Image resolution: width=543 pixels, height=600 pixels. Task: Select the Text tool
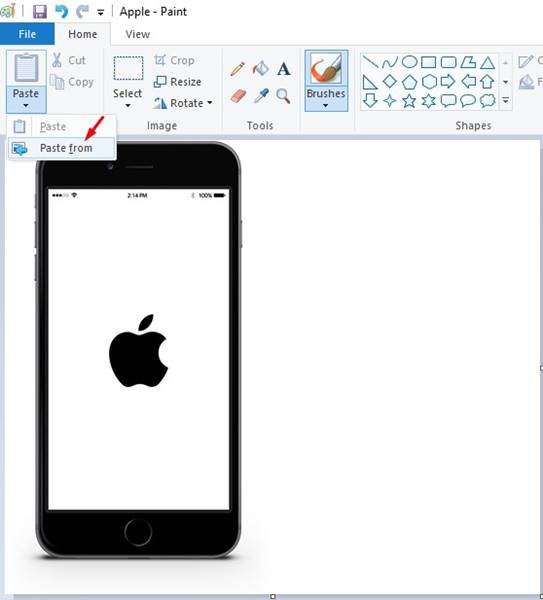284,69
